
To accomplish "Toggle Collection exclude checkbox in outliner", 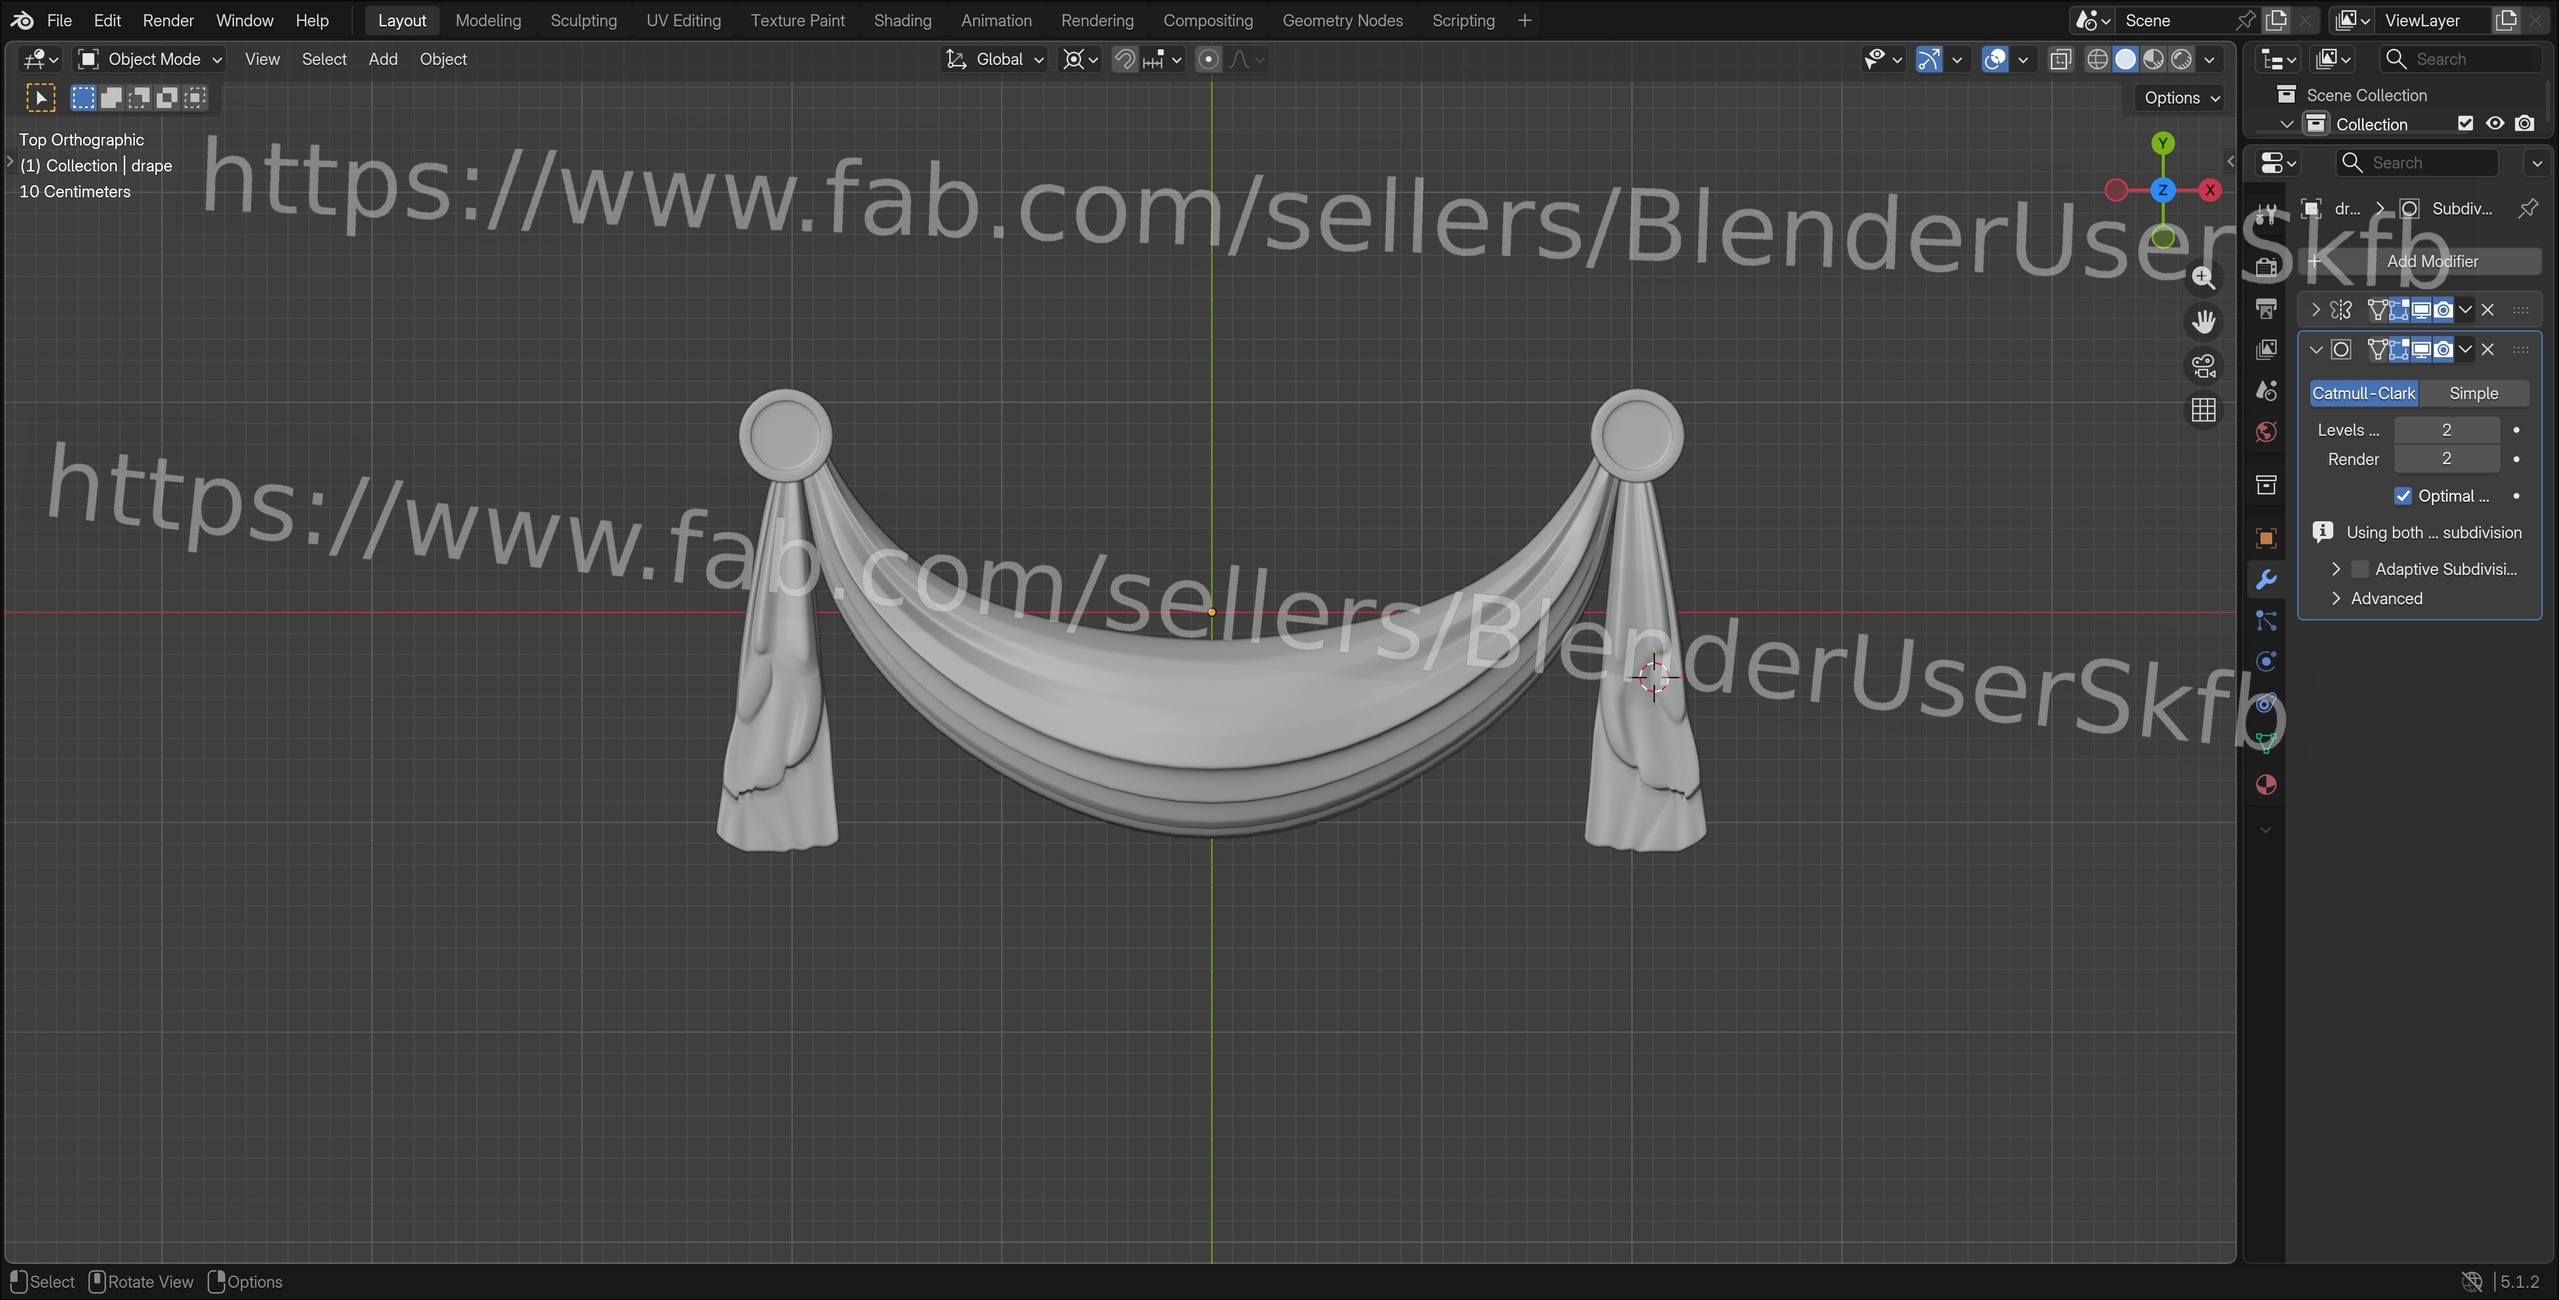I will coord(2465,124).
